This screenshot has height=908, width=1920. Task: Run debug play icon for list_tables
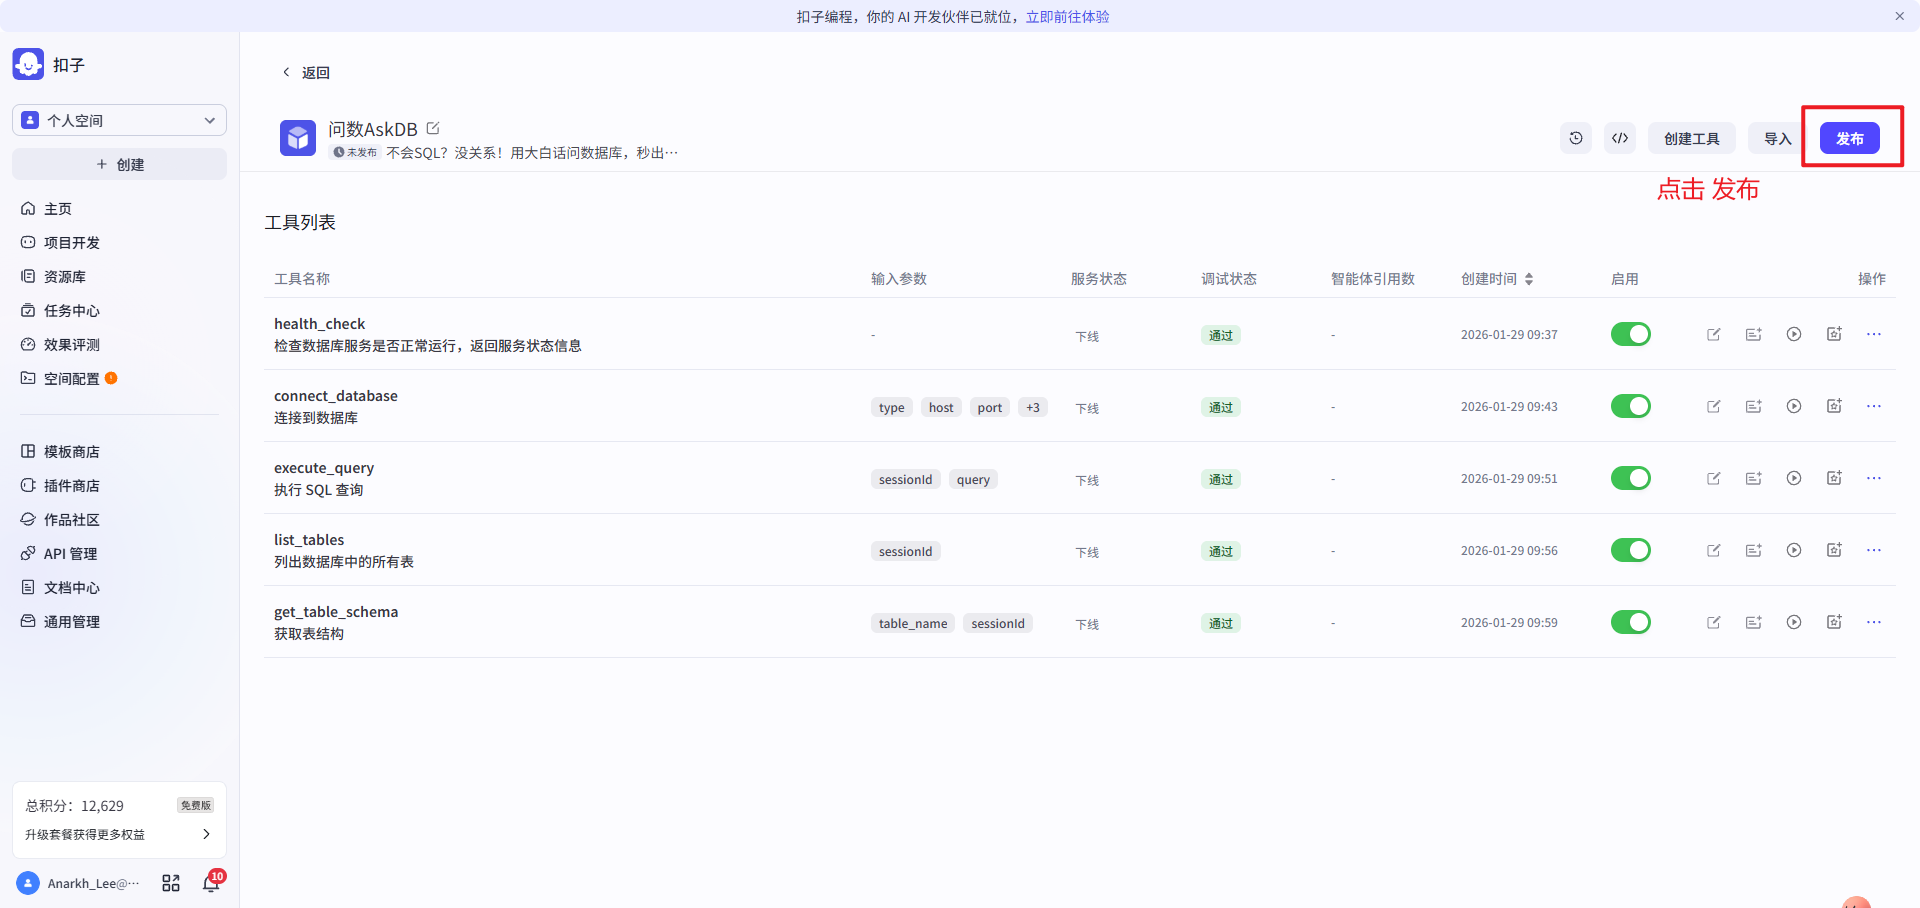[1794, 550]
